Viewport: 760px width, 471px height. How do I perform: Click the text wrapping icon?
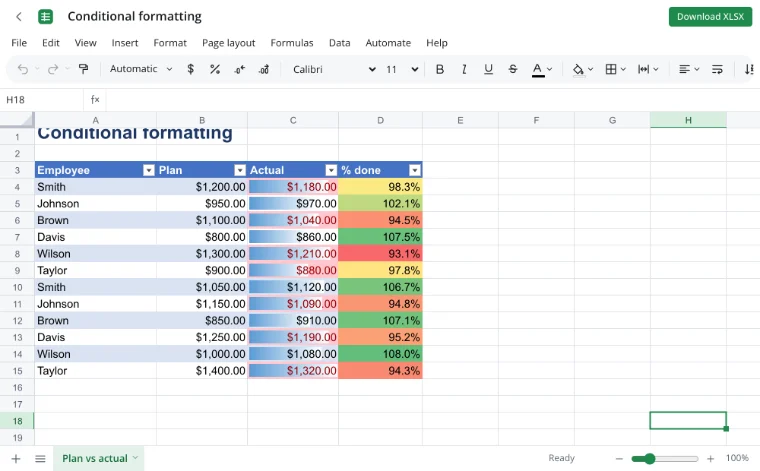pyautogui.click(x=717, y=69)
